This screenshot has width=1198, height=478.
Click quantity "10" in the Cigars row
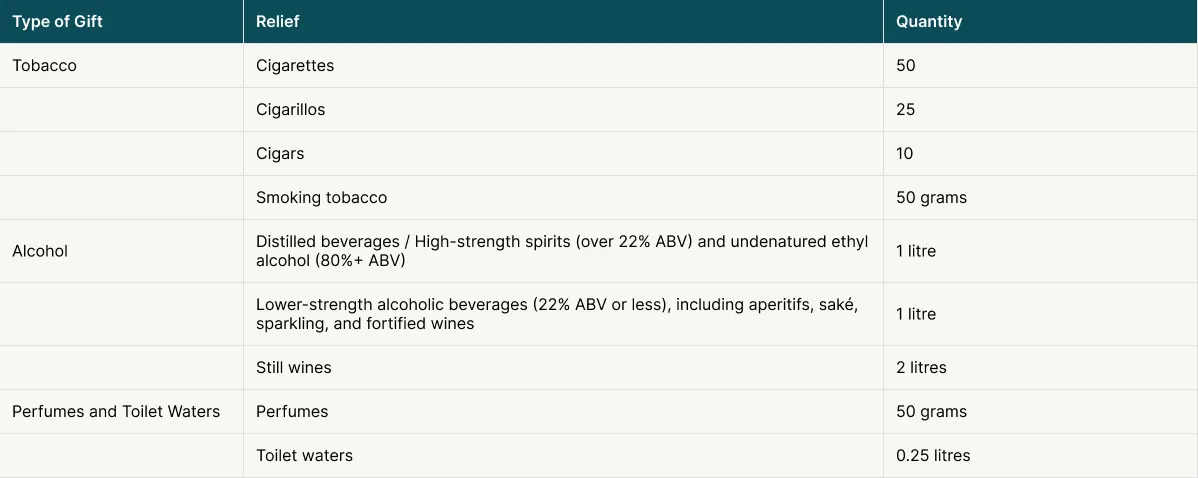point(905,154)
